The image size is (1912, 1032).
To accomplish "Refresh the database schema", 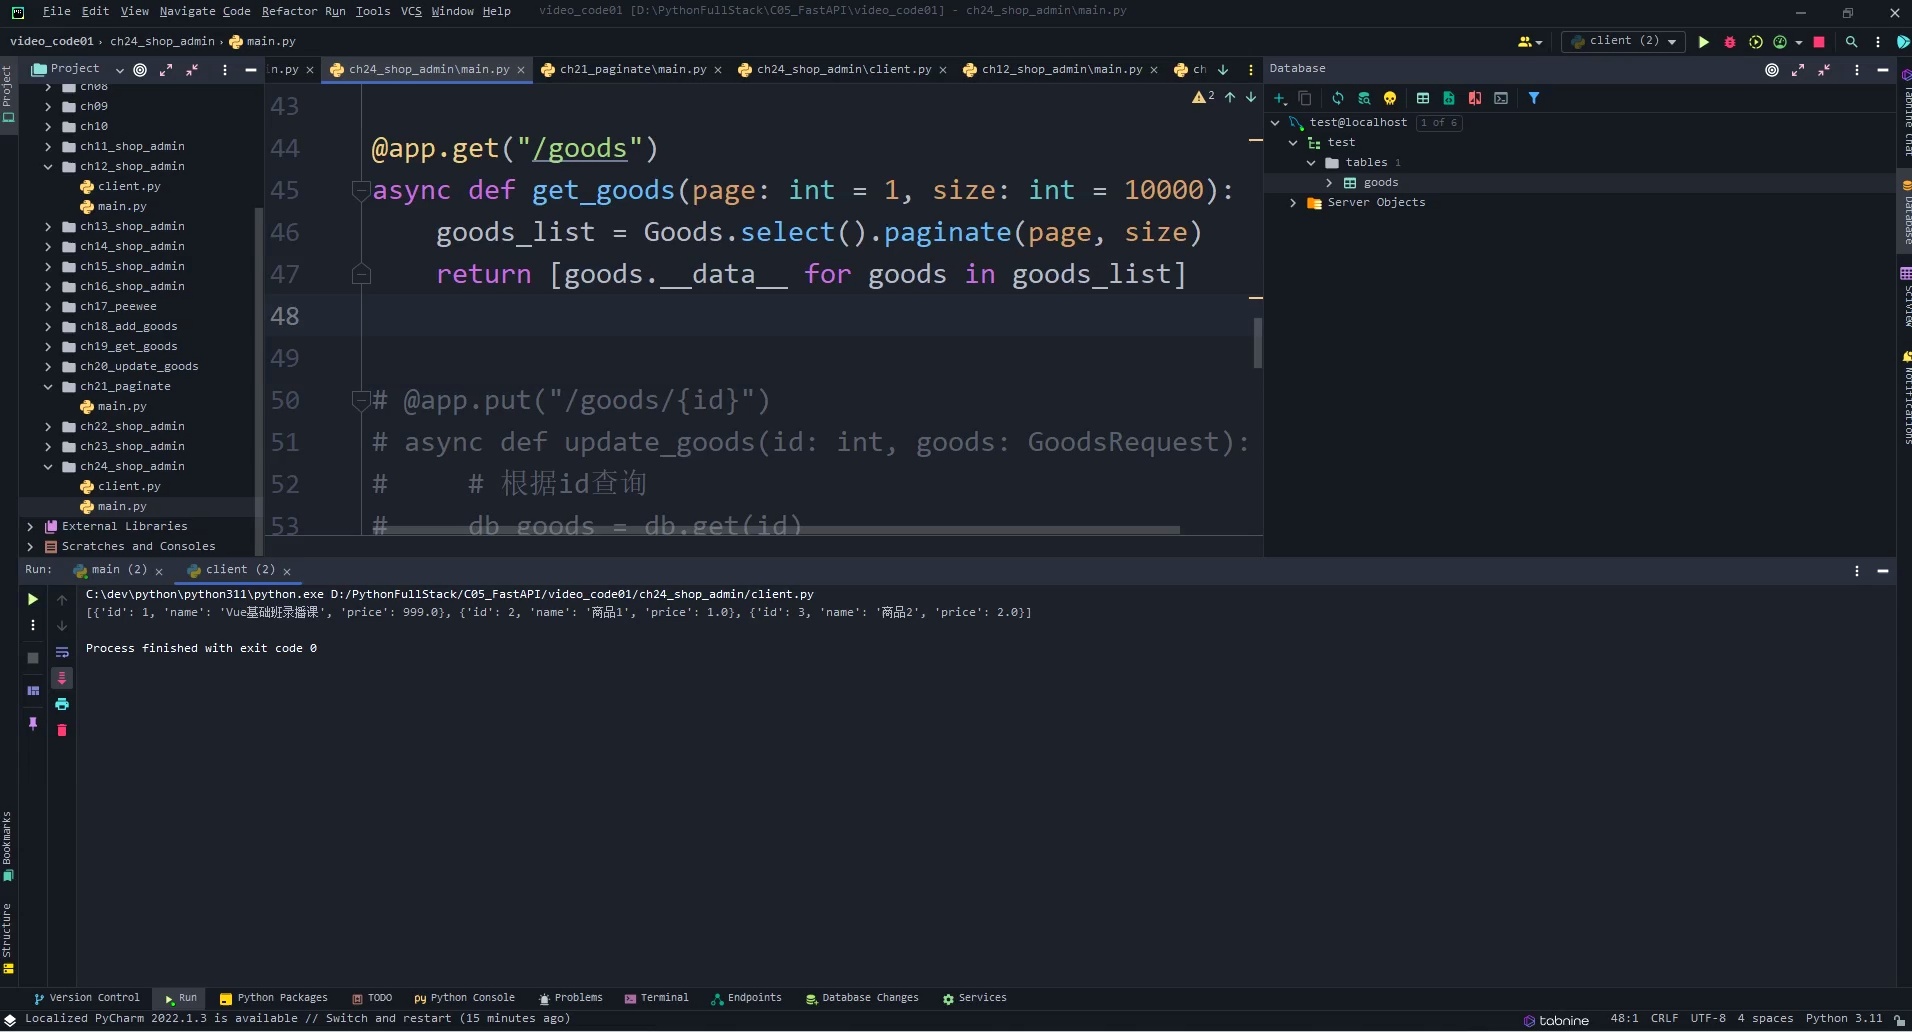I will [1337, 98].
